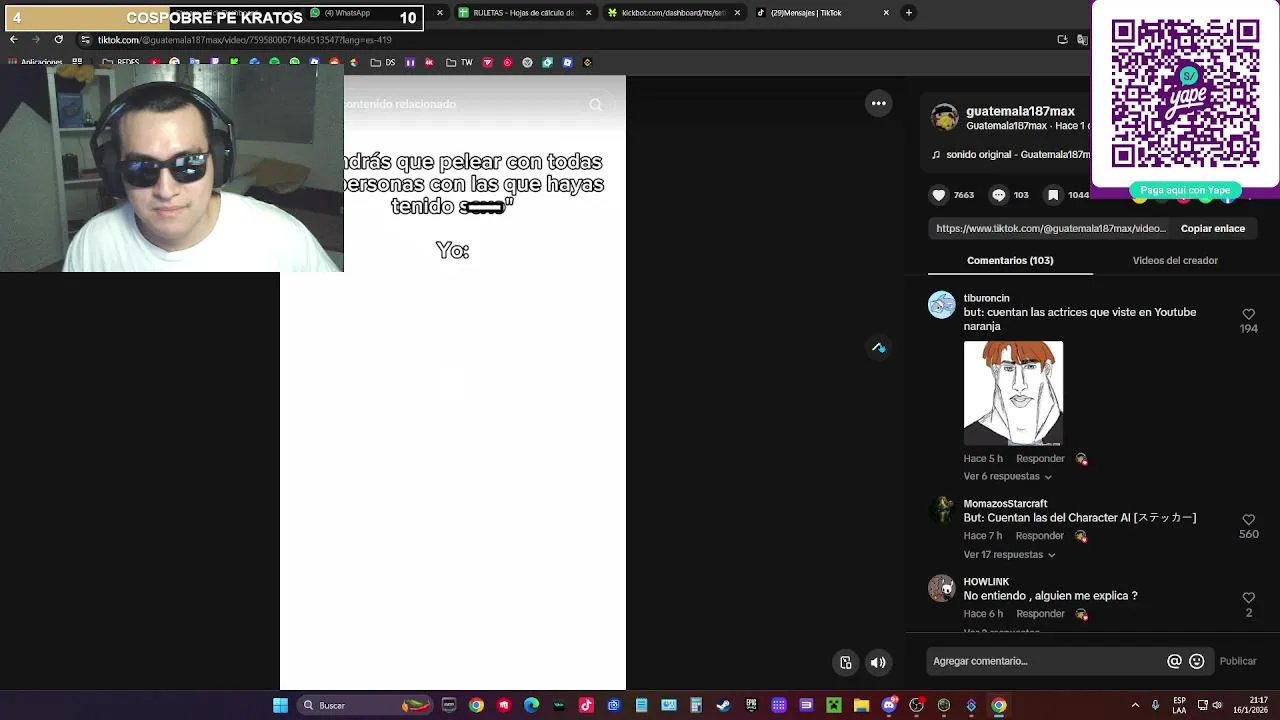This screenshot has width=1280, height=720.
Task: Switch to kickbot.com dashboard tab
Action: [673, 13]
